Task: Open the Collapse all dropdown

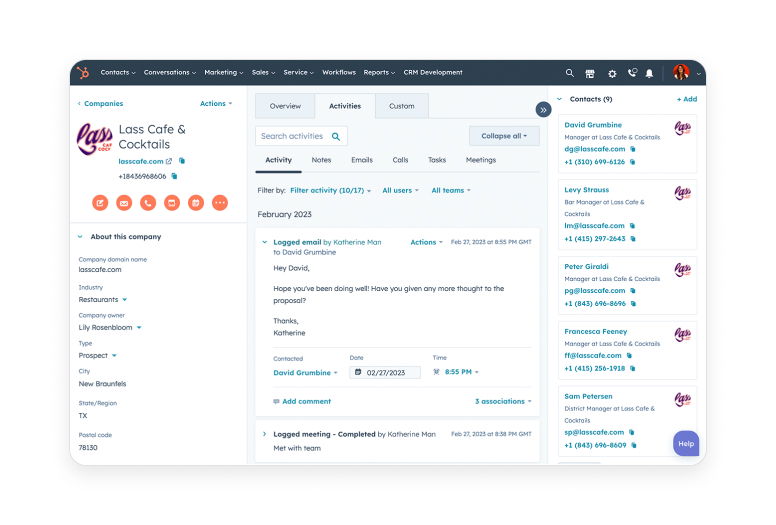Action: (x=504, y=136)
